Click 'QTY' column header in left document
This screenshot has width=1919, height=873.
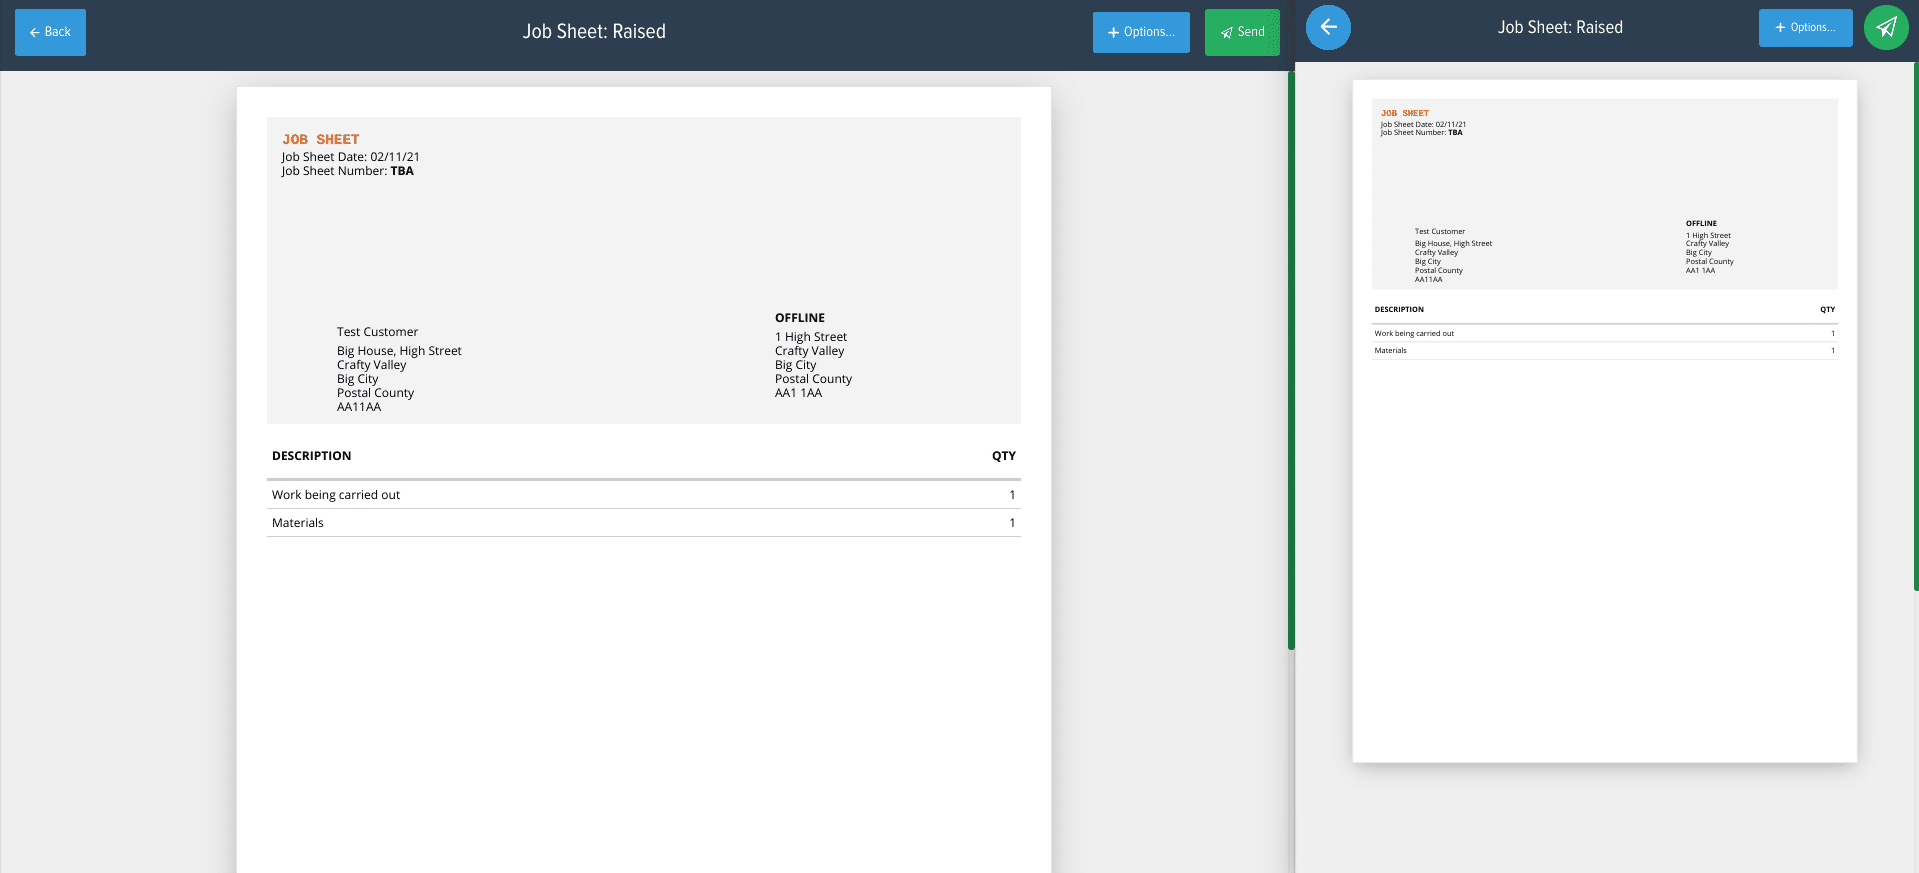tap(1004, 456)
